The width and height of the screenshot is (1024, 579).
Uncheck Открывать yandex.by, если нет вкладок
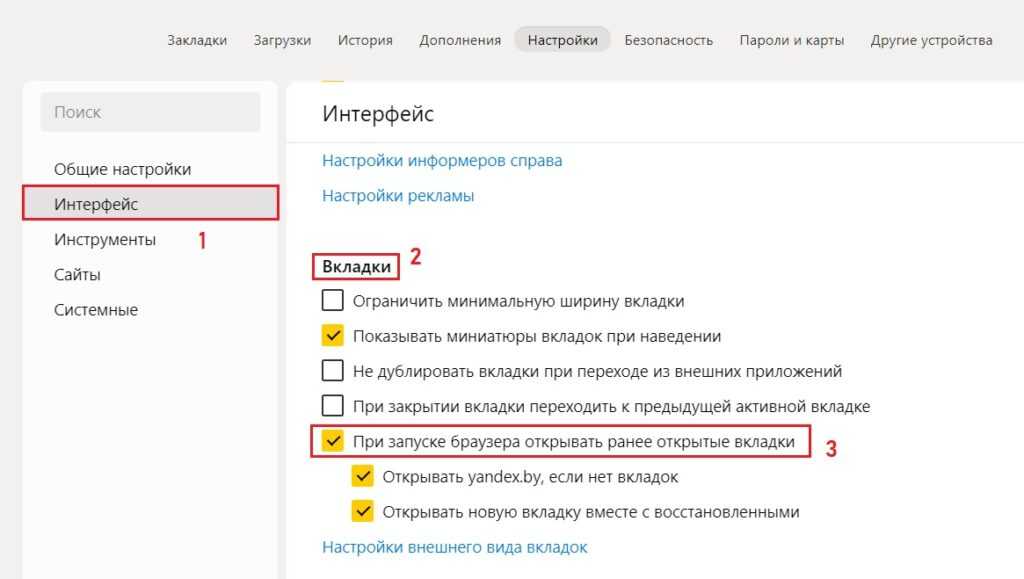[x=362, y=477]
